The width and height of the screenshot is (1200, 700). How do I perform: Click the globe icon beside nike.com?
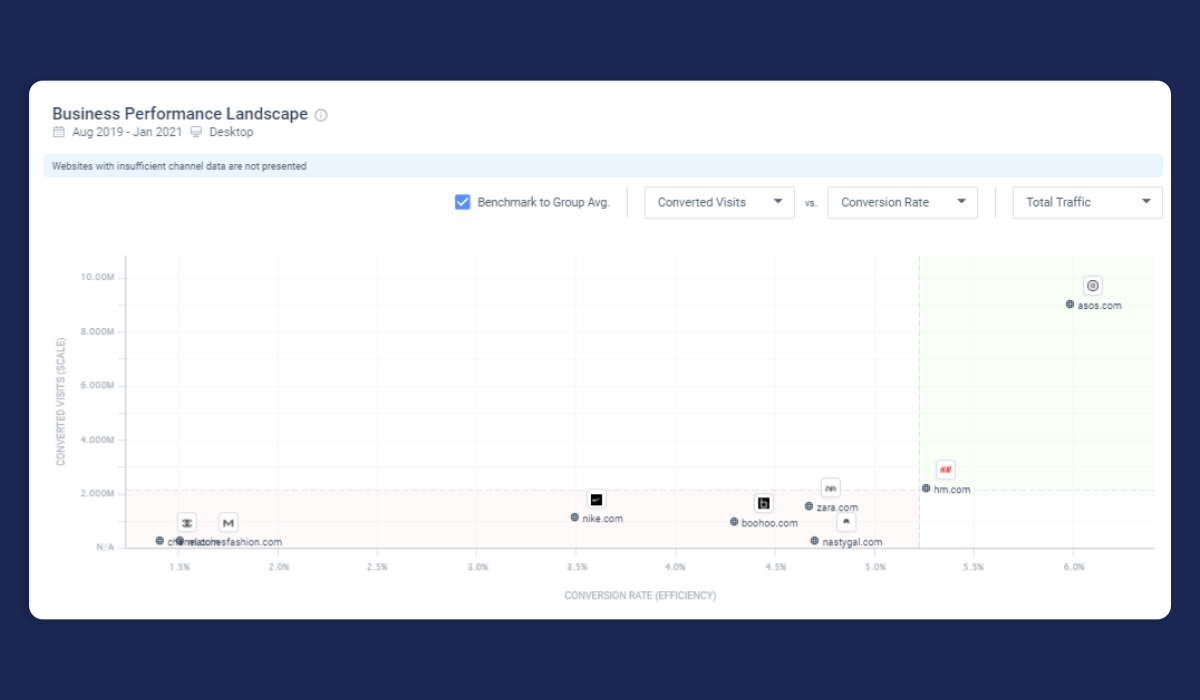[574, 518]
